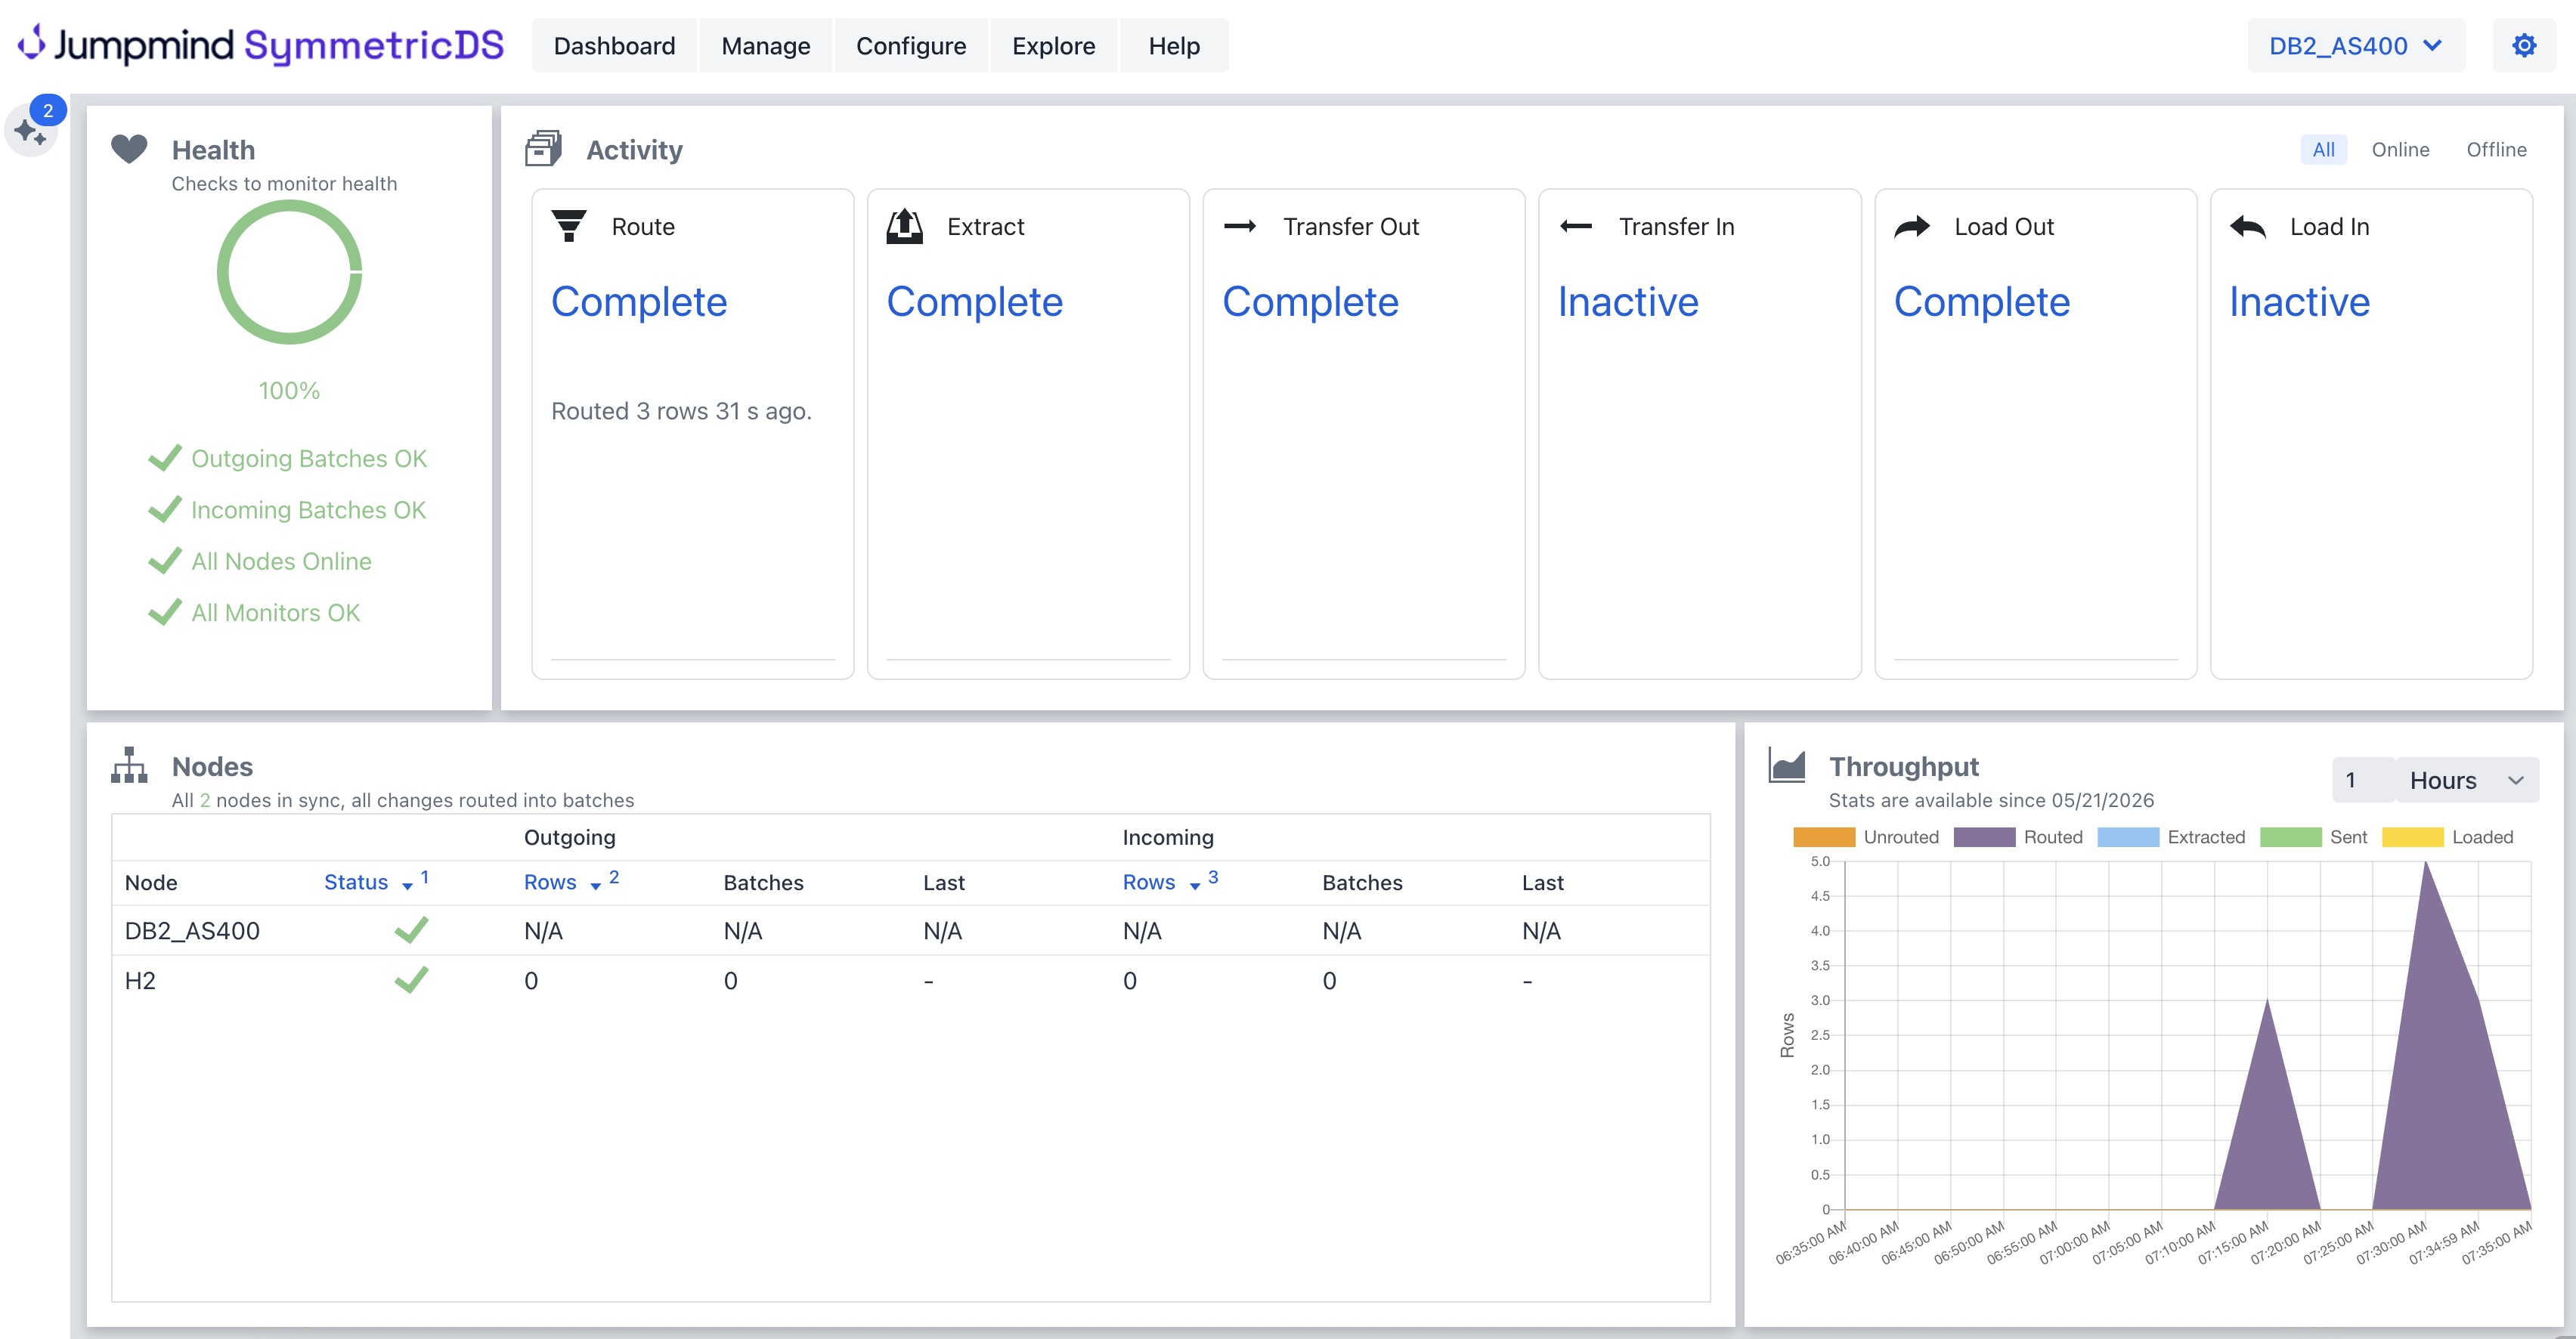Click the throughput interval number field
This screenshot has height=1339, width=2576.
pyautogui.click(x=2363, y=780)
